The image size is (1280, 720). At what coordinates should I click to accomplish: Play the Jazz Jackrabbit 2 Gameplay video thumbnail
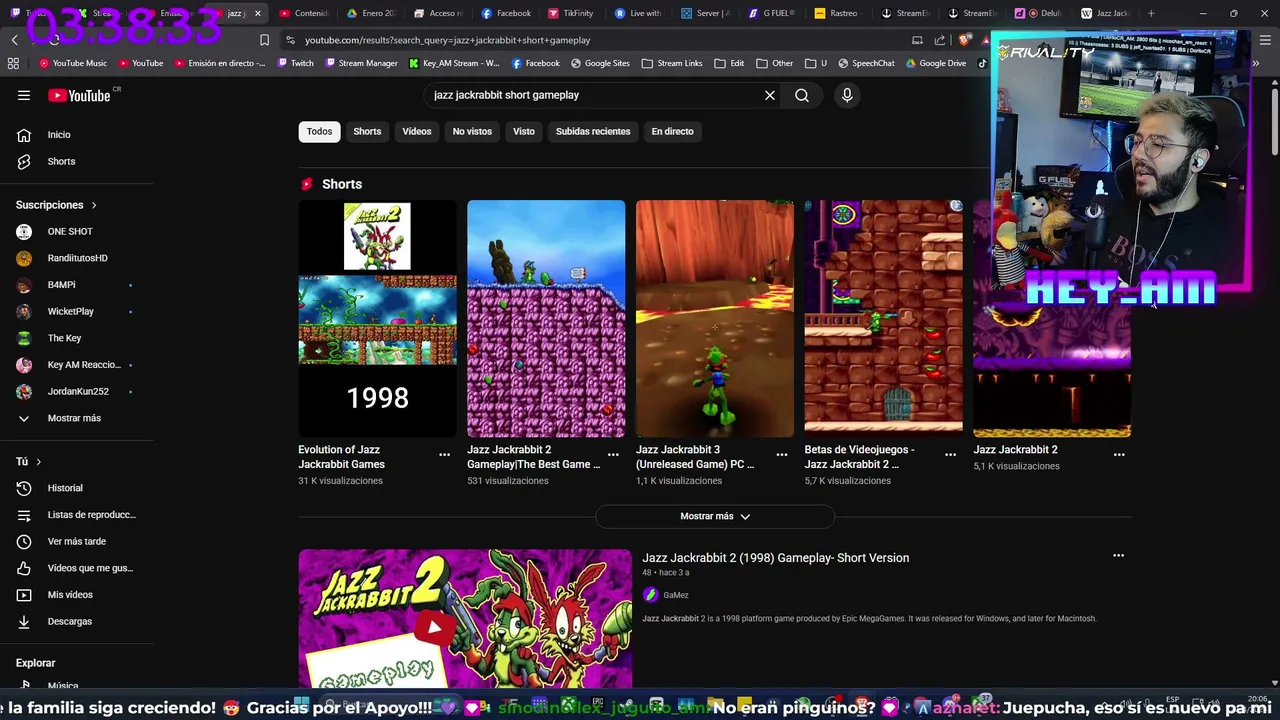(x=465, y=618)
